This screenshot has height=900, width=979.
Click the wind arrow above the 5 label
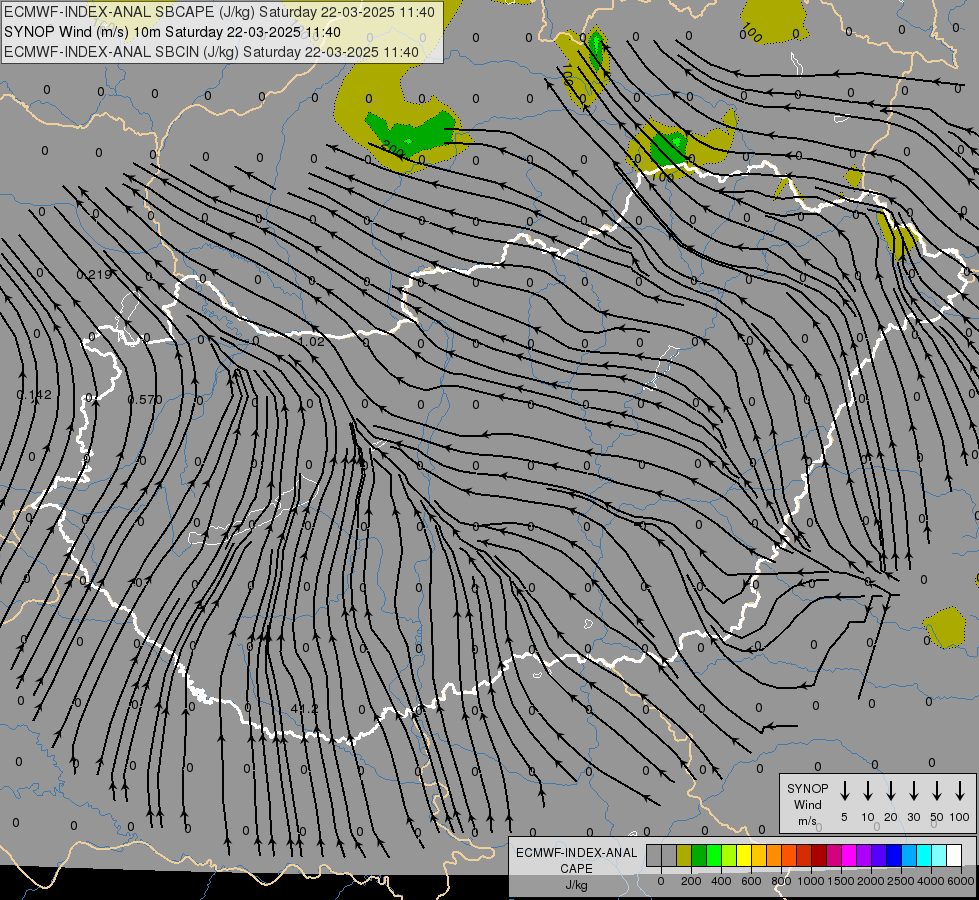844,791
